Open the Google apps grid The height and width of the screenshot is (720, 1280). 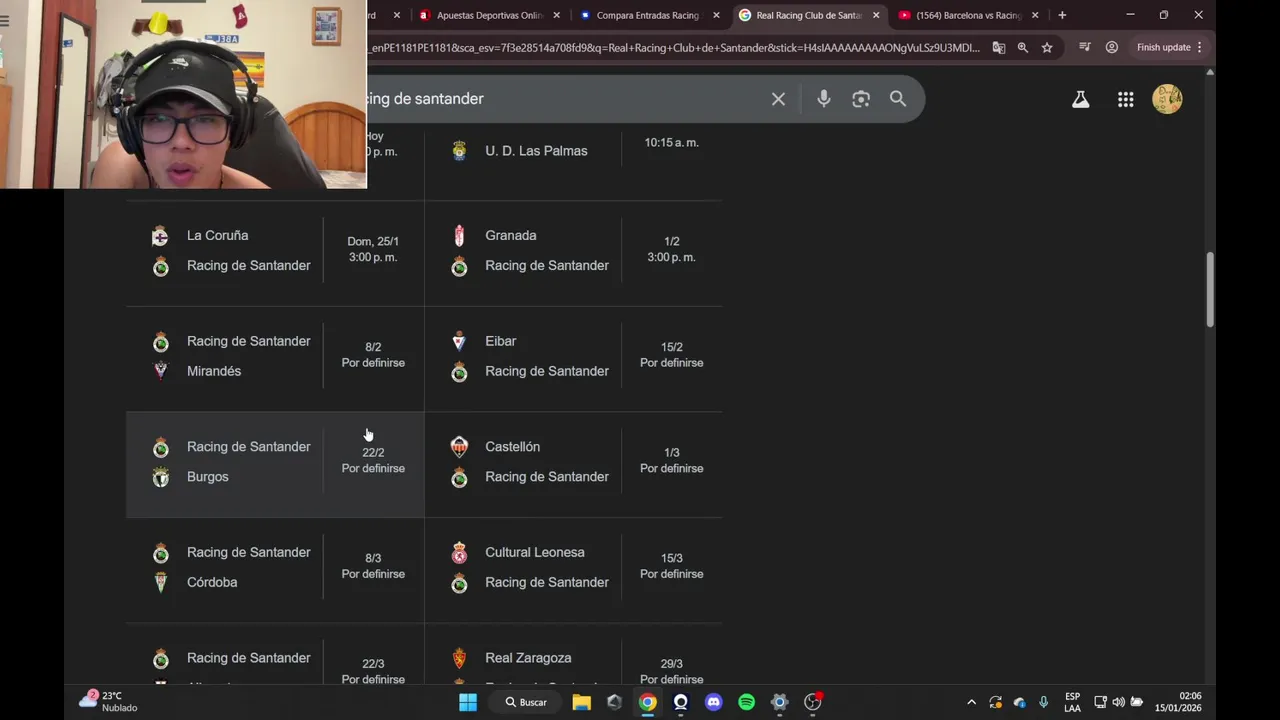coord(1126,99)
